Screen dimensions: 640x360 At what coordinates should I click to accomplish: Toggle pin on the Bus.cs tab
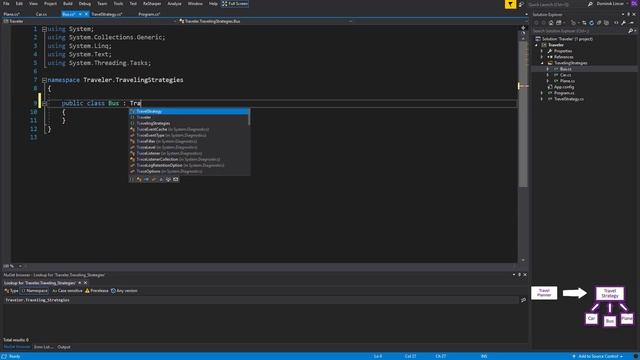80,14
